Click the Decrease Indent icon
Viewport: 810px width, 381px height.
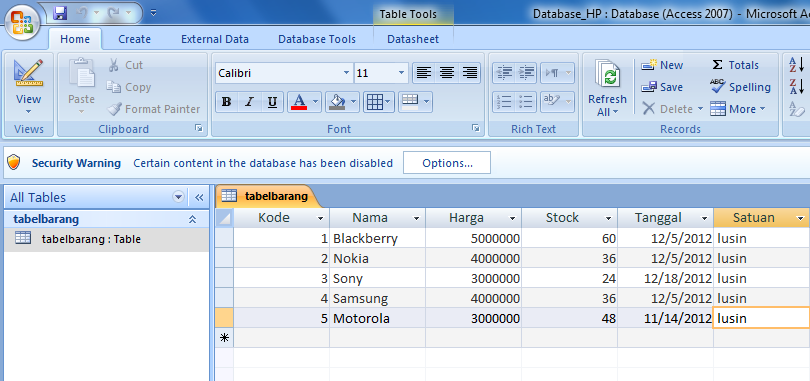503,73
